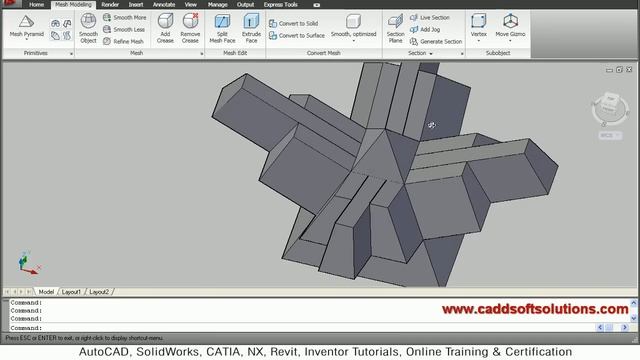
Task: Click the Smooth More icon
Action: click(x=107, y=17)
